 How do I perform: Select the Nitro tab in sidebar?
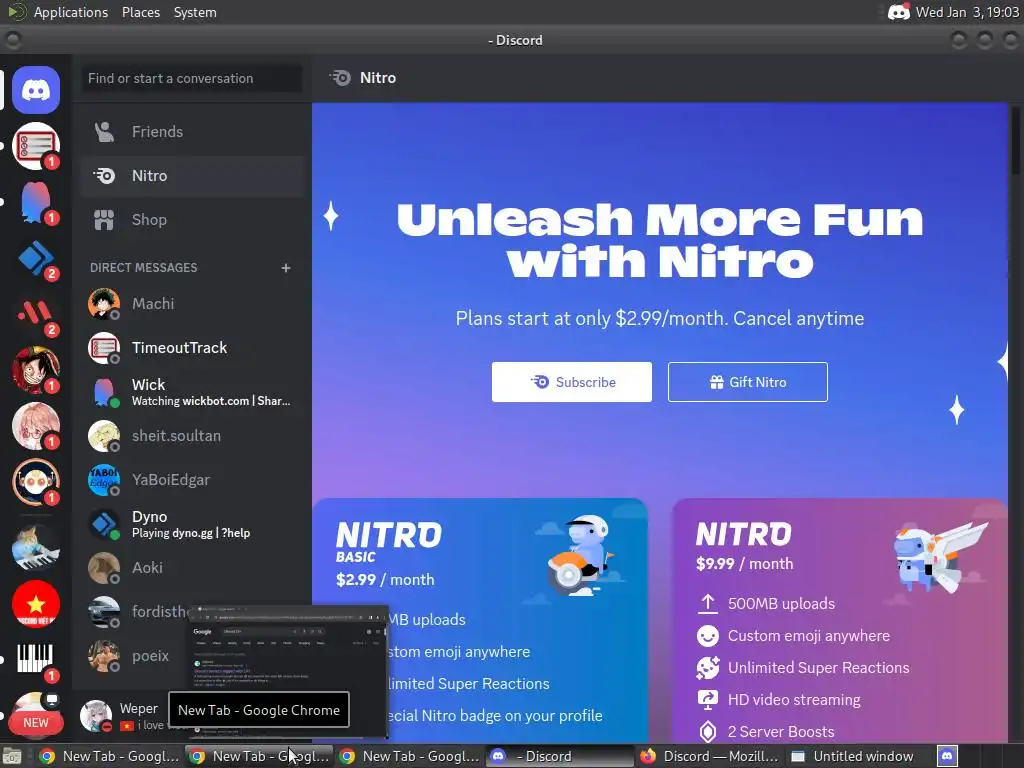(x=192, y=176)
